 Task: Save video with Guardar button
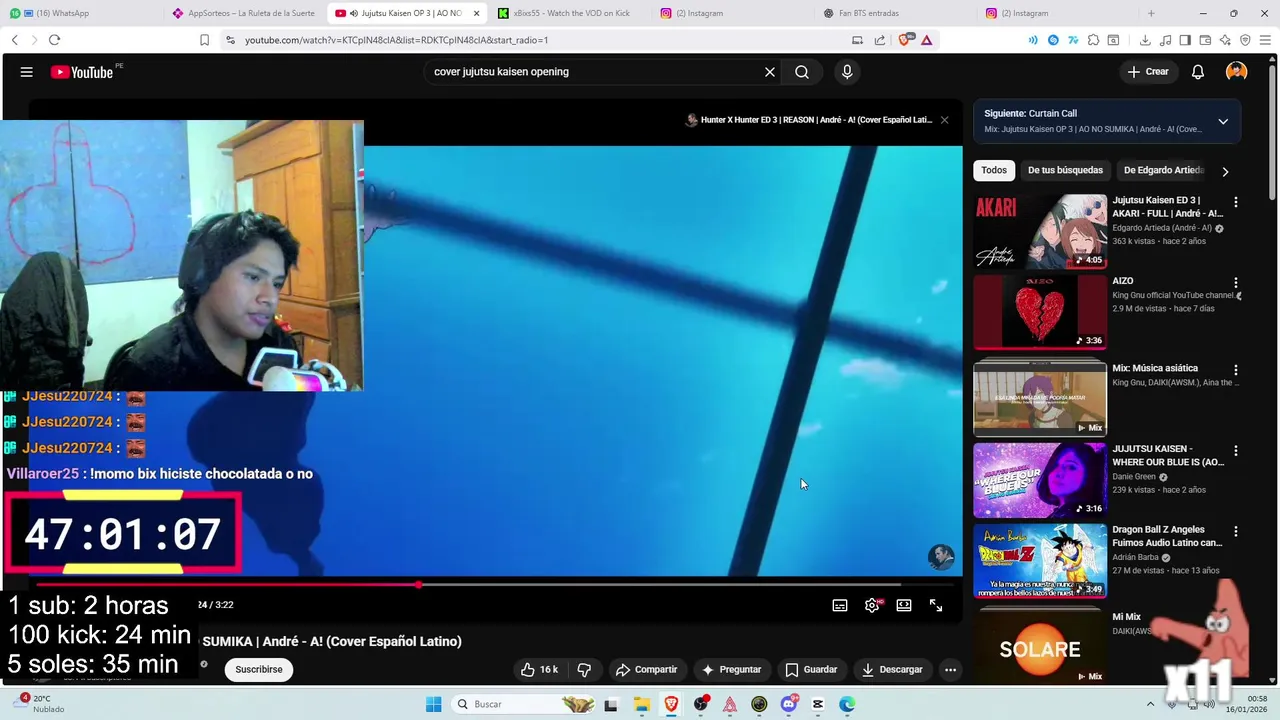click(x=811, y=670)
